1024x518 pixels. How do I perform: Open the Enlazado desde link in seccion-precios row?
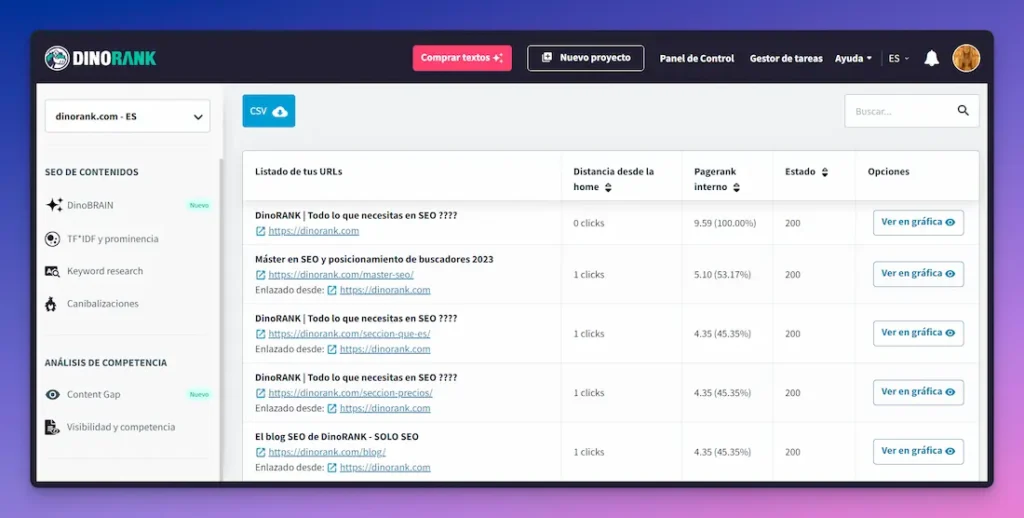point(385,408)
